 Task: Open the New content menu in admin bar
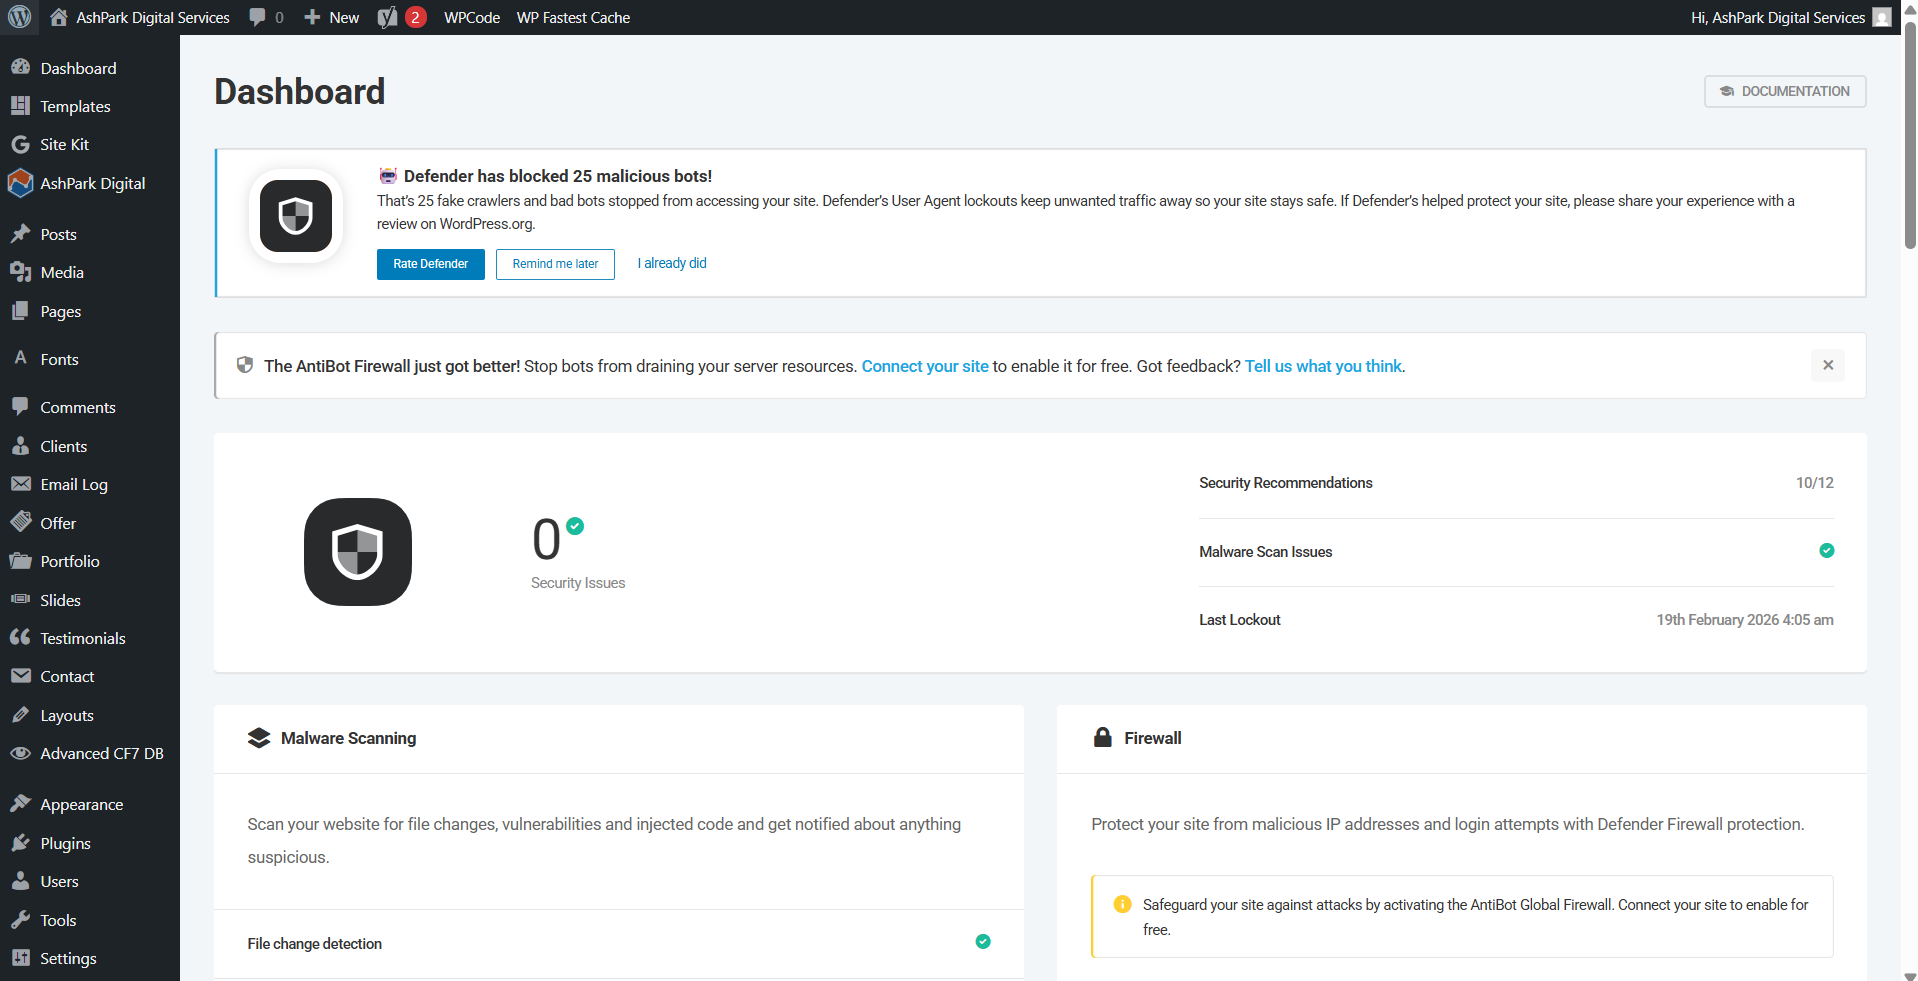click(331, 17)
